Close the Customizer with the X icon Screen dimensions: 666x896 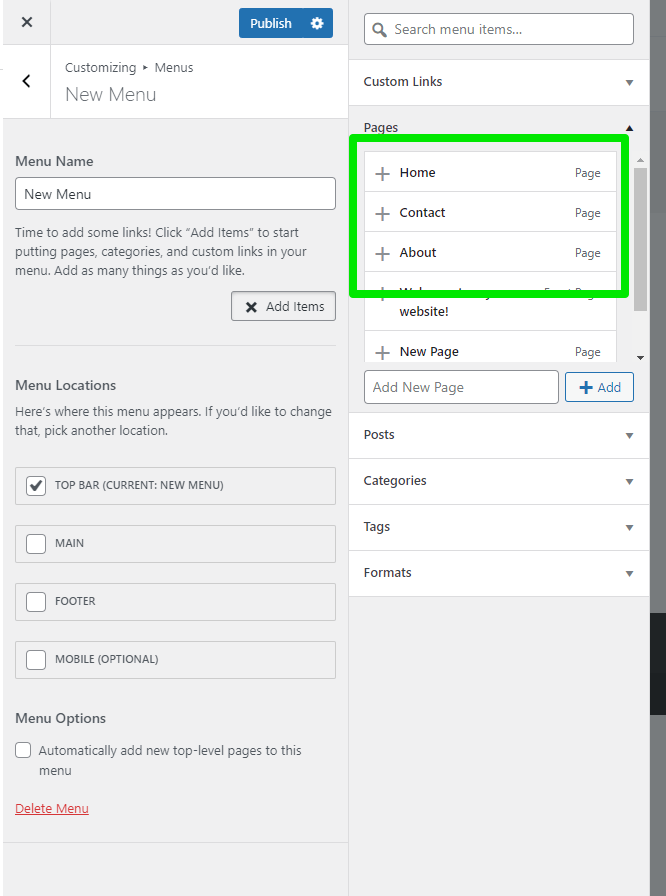27,22
